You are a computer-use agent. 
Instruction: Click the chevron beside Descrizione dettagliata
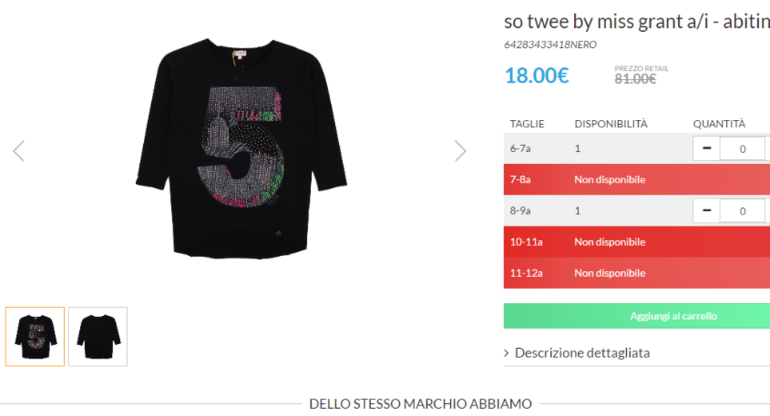[x=506, y=353]
